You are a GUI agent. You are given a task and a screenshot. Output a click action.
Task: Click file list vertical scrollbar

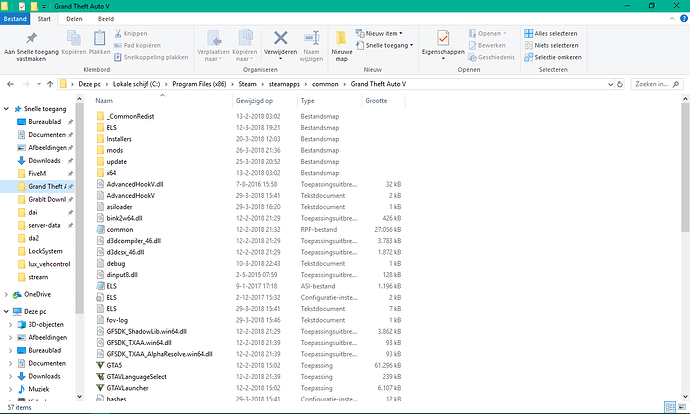tap(685, 167)
